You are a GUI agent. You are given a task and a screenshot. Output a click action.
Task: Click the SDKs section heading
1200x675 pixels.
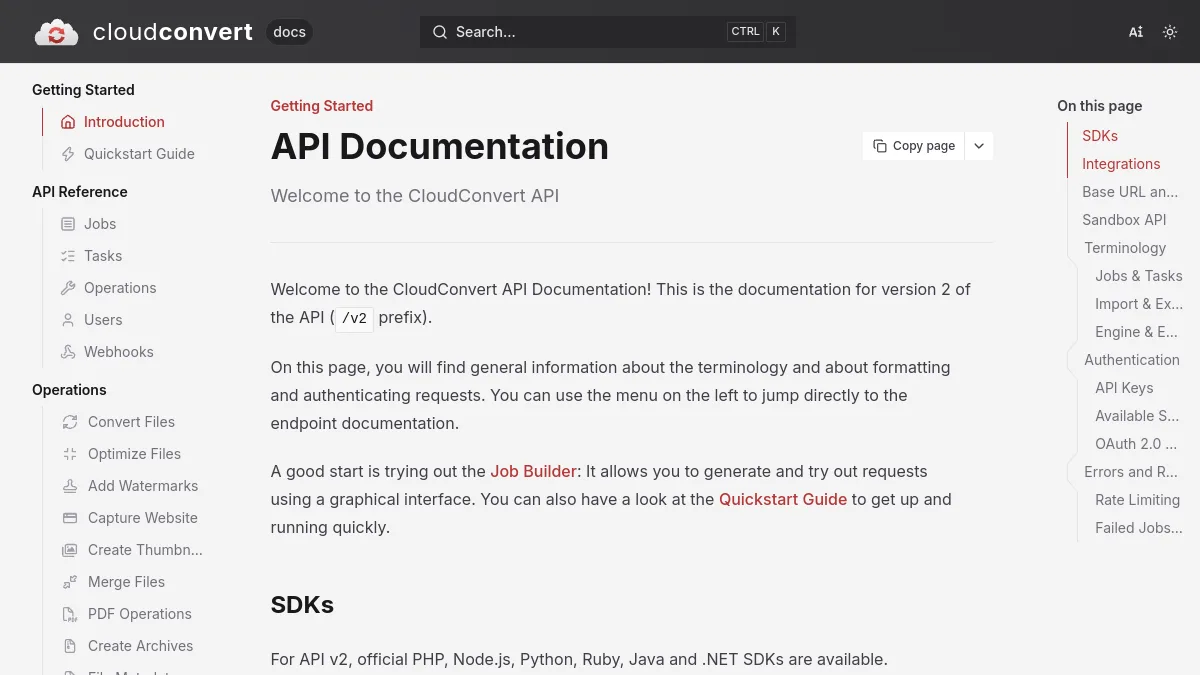pos(302,605)
